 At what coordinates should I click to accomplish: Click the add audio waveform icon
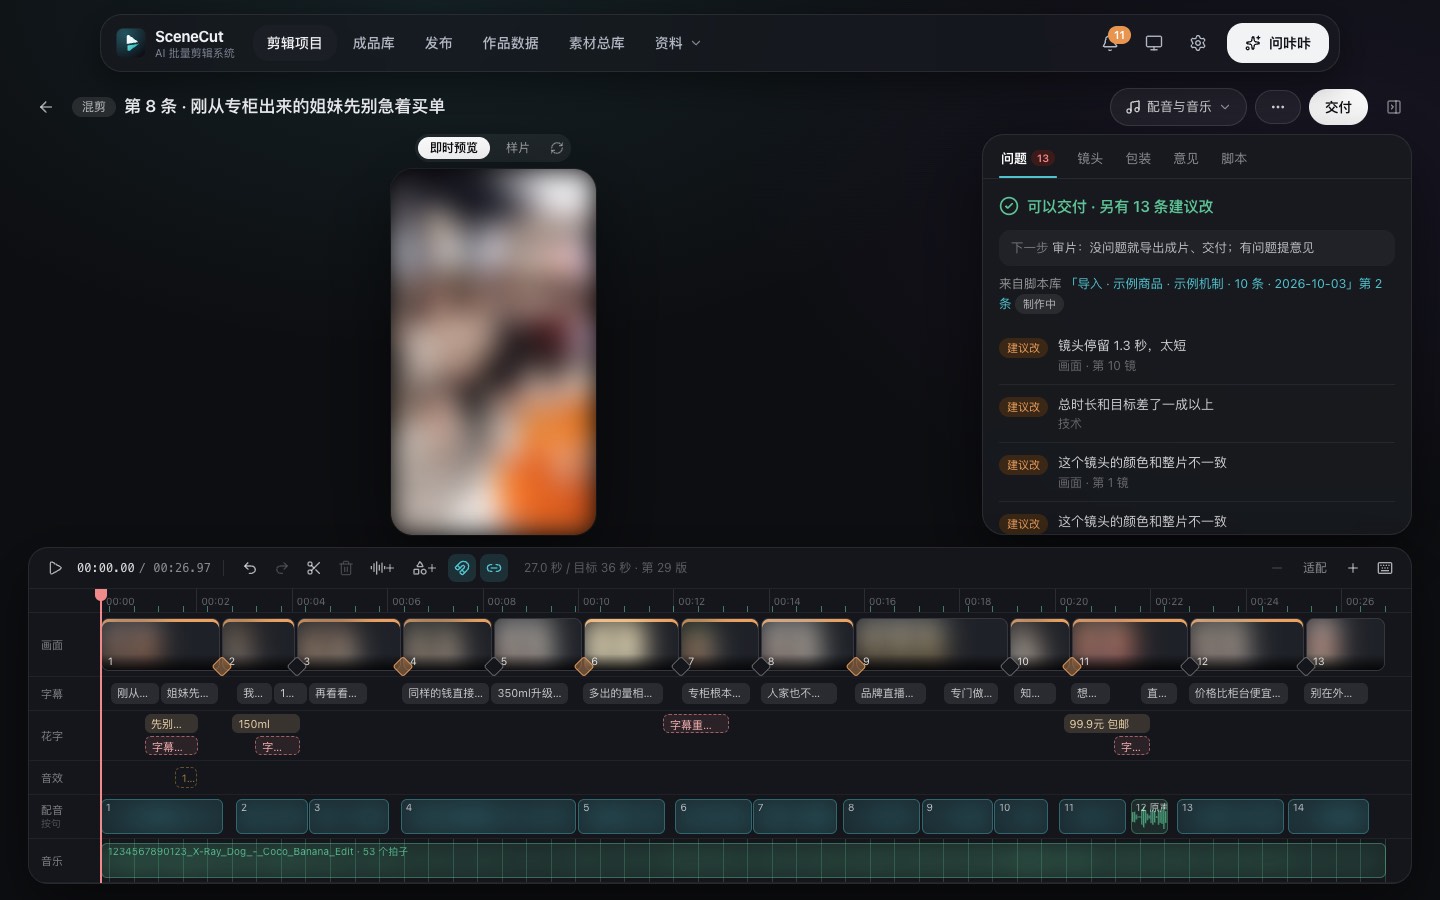pyautogui.click(x=382, y=568)
